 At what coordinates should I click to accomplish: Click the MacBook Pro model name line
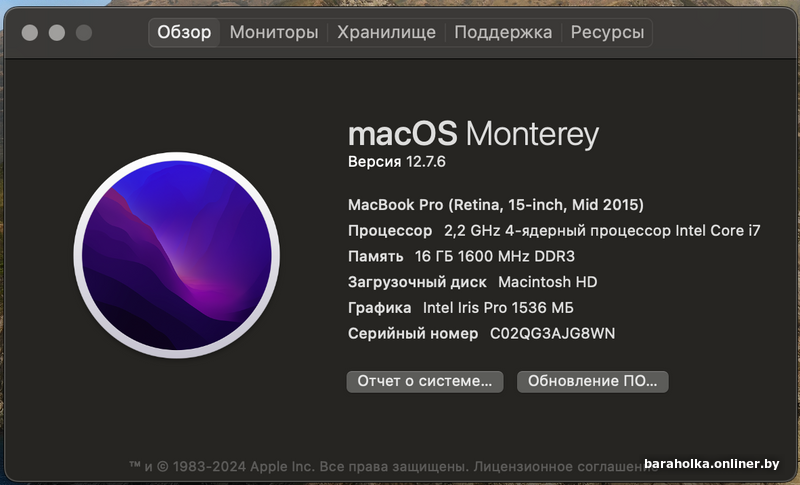coord(495,204)
